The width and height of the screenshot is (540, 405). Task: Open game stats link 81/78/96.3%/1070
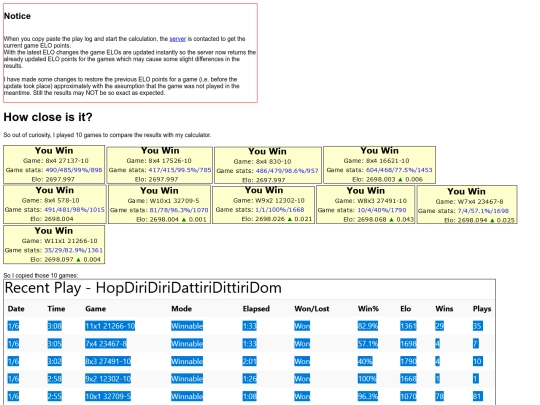click(x=179, y=210)
